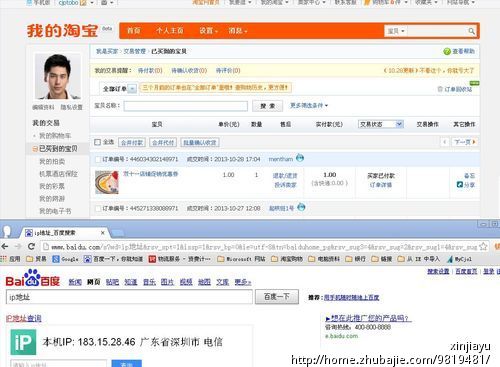This screenshot has height=367, width=500.
Task: Click the order's product thumbnail image
Action: (x=107, y=182)
